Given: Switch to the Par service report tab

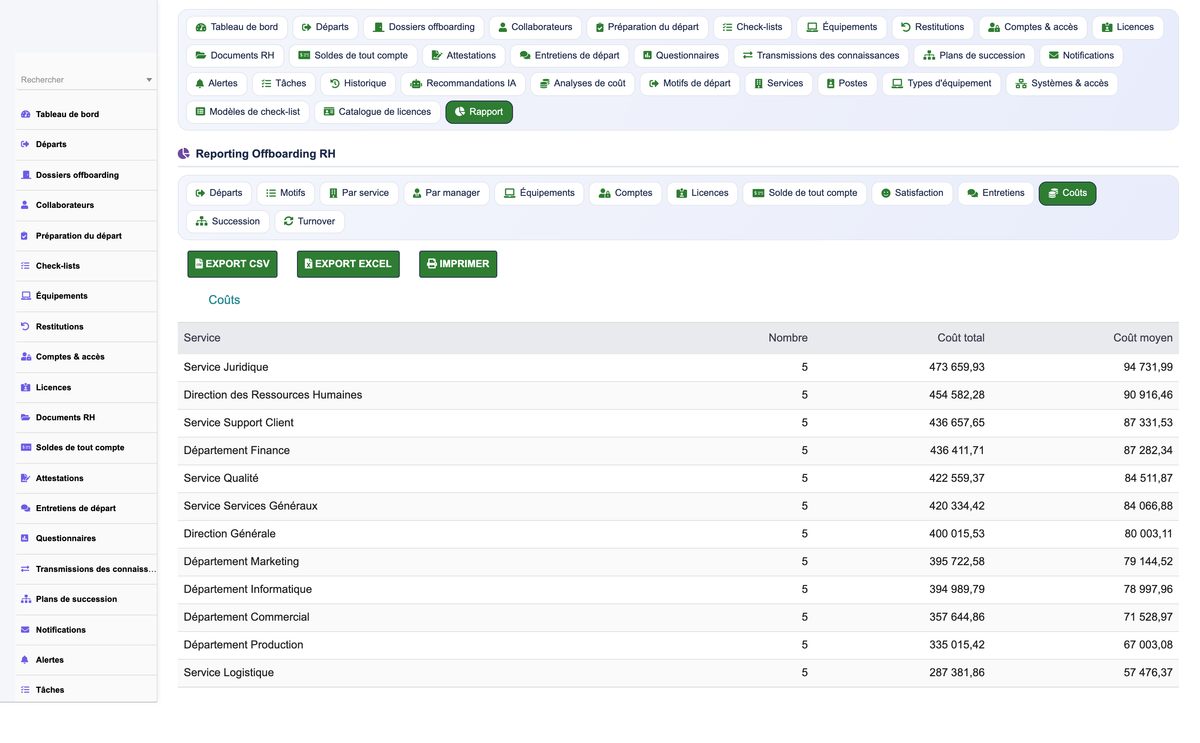Looking at the screenshot, I should coord(359,193).
